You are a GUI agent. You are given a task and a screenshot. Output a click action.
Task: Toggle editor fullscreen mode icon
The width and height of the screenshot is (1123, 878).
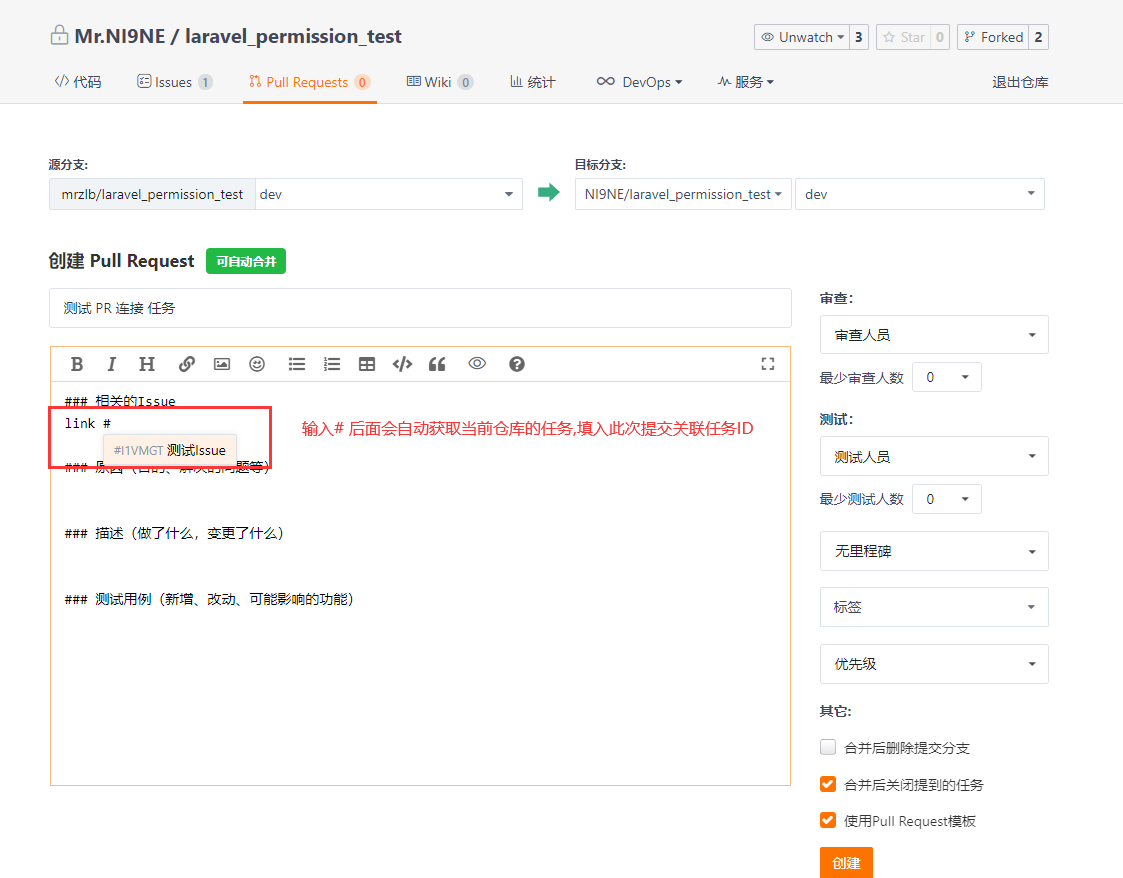(x=768, y=364)
